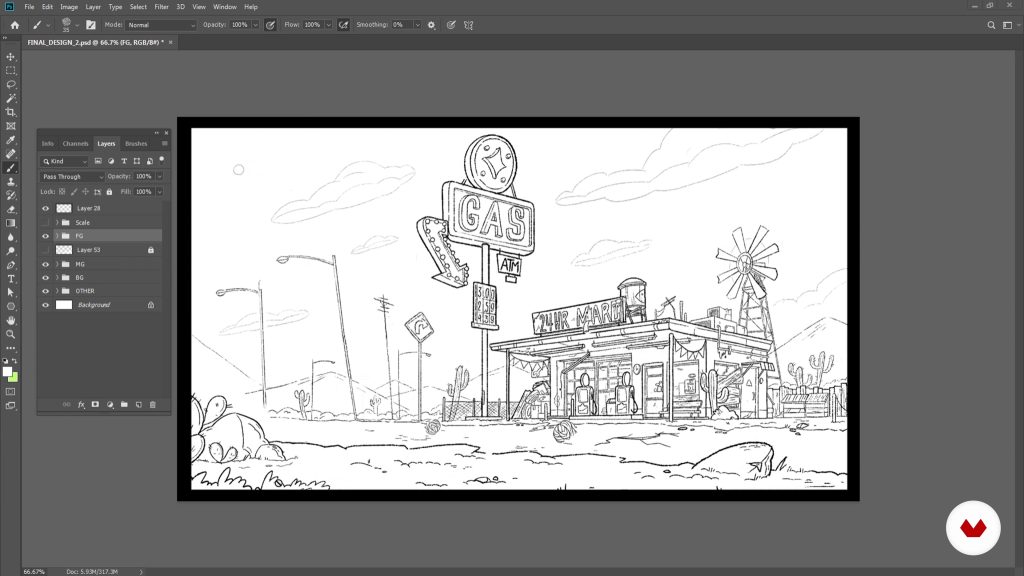Click the brush Opacity value field
The height and width of the screenshot is (576, 1024).
pos(241,24)
